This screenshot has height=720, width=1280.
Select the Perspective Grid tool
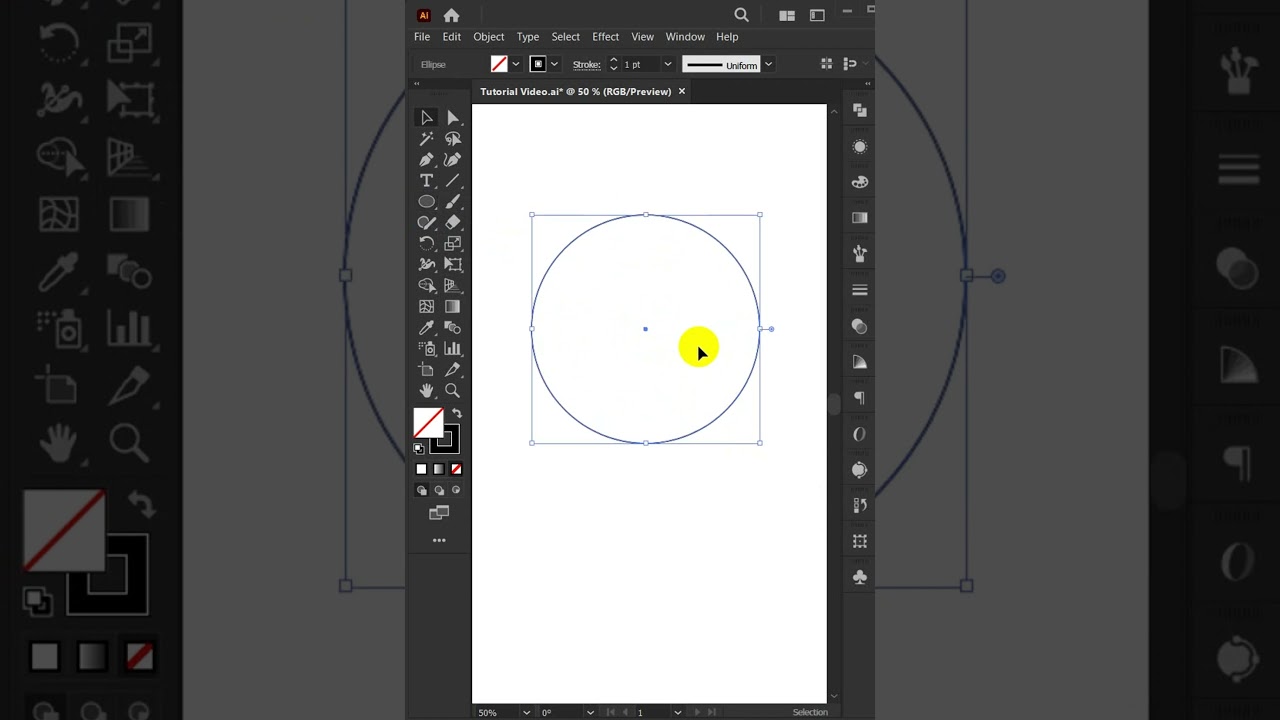(453, 286)
